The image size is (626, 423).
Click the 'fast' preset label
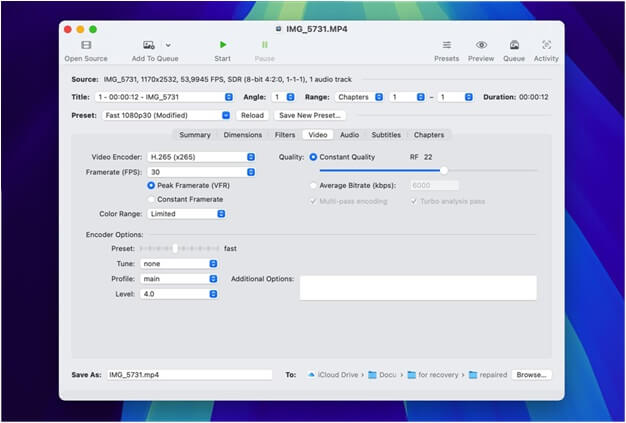coord(230,249)
